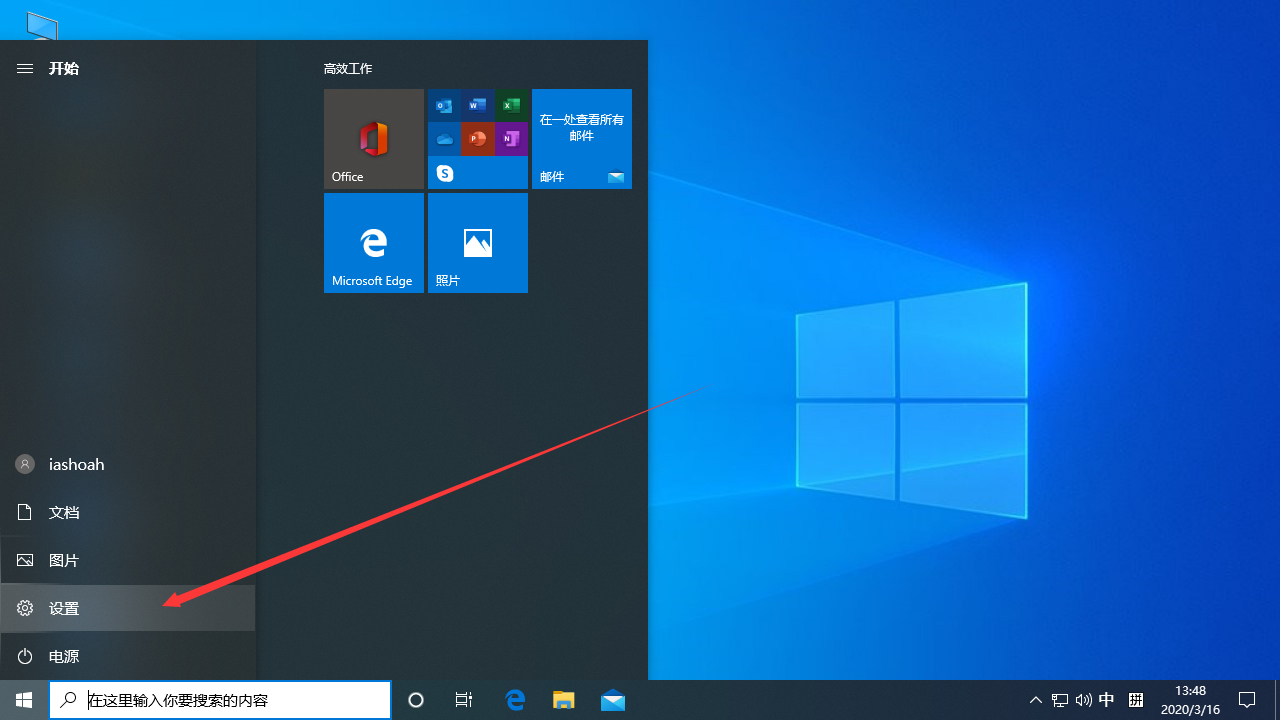This screenshot has width=1280, height=720.
Task: Toggle input method with the 中 indicator
Action: coord(1106,699)
